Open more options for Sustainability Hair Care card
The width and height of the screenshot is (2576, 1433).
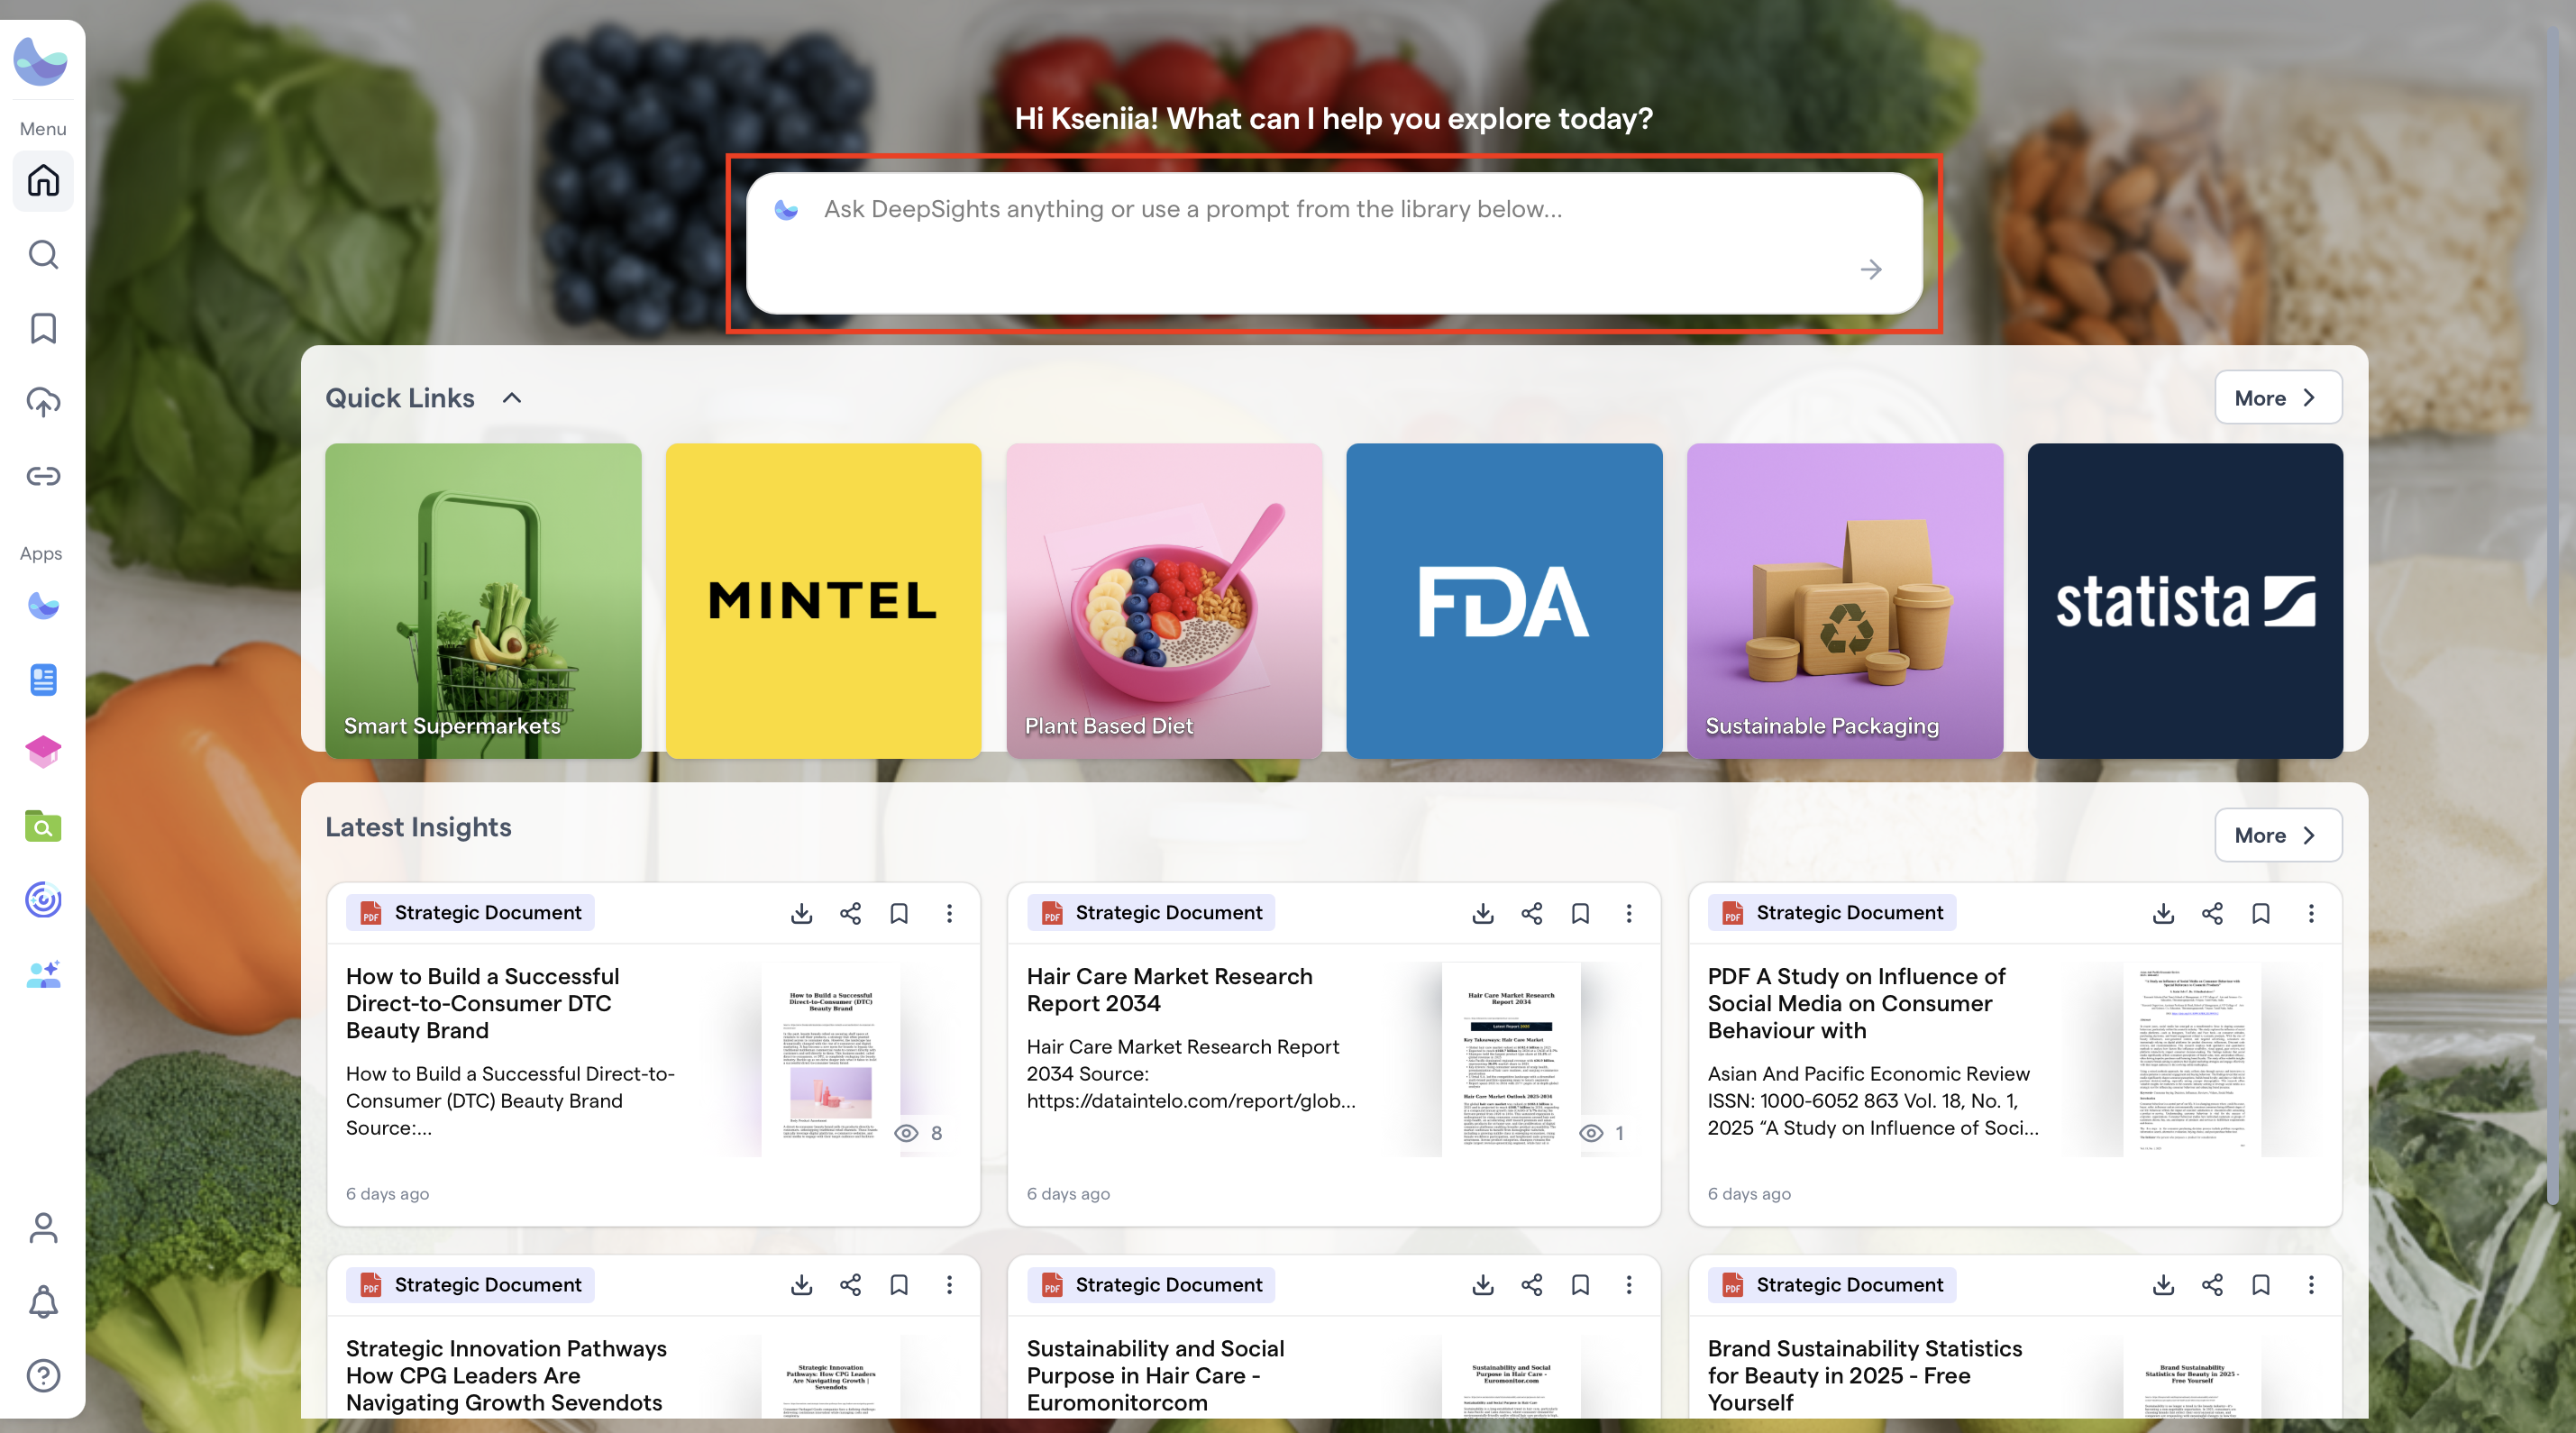coord(1629,1285)
